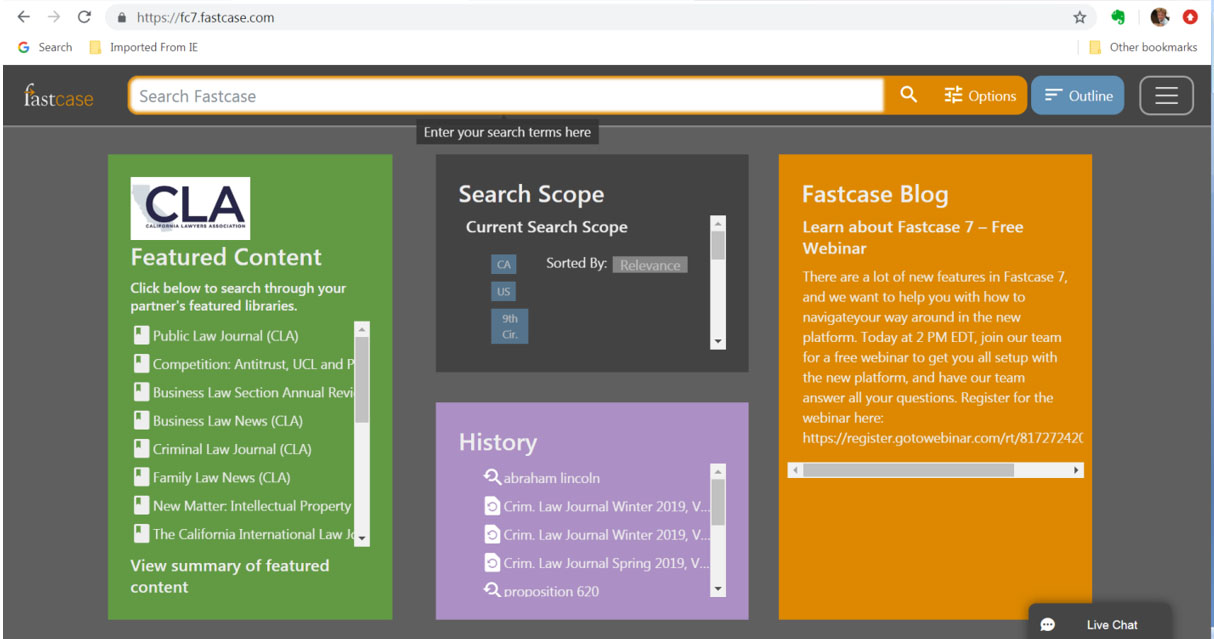The width and height of the screenshot is (1214, 639).
Task: Open the hamburger menu in the top-right corner
Action: coord(1166,95)
